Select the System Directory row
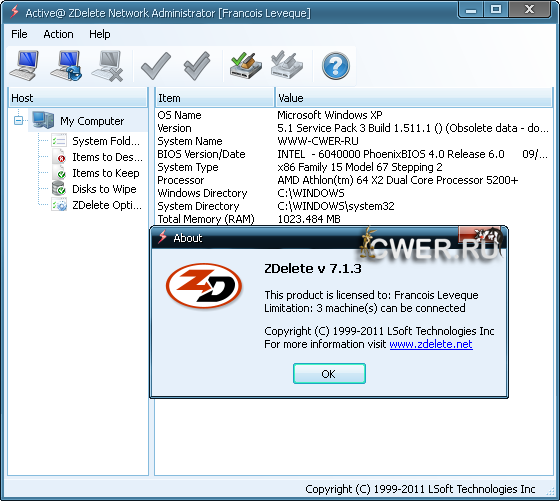The height and width of the screenshot is (501, 560). click(x=354, y=206)
